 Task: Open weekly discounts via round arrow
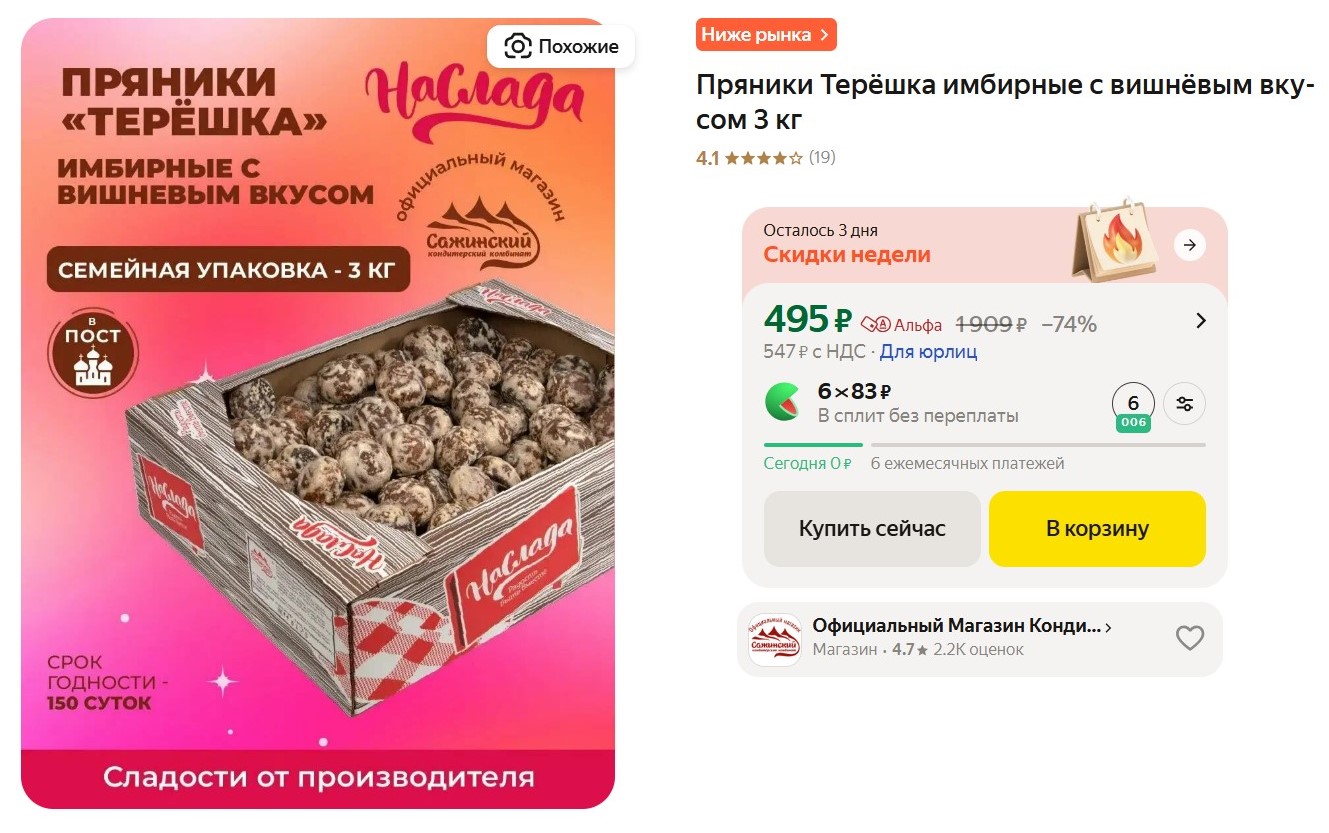1189,245
